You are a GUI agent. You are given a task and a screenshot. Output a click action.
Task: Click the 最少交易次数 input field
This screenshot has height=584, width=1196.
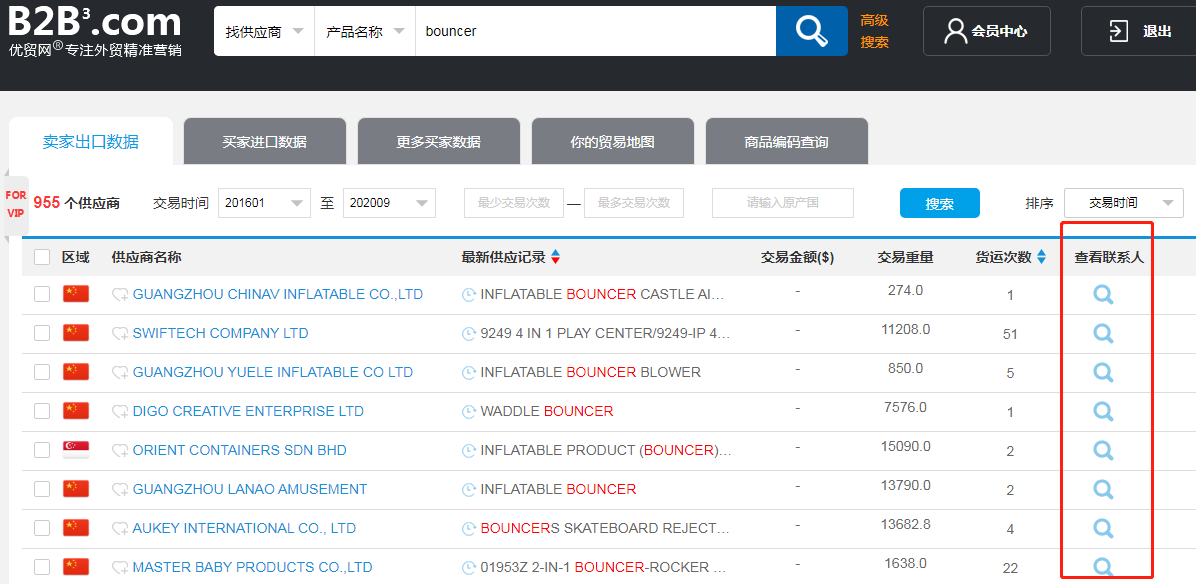point(513,203)
